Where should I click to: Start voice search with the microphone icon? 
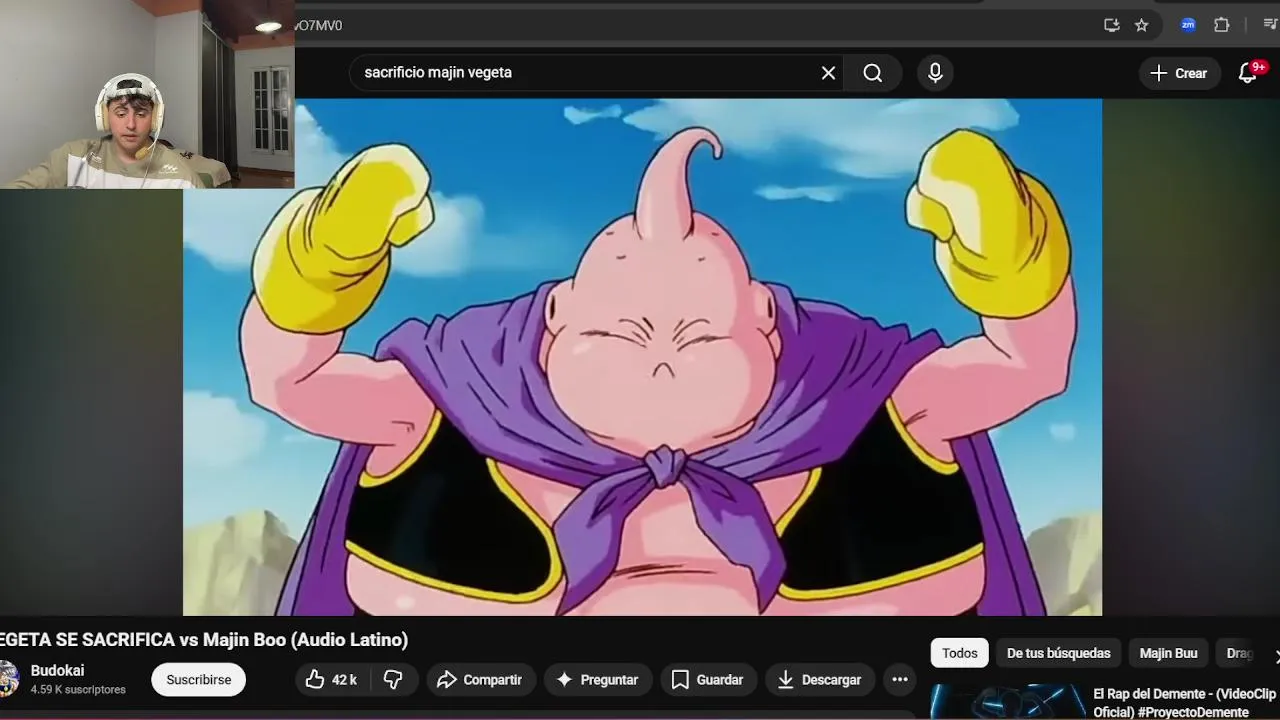click(935, 73)
